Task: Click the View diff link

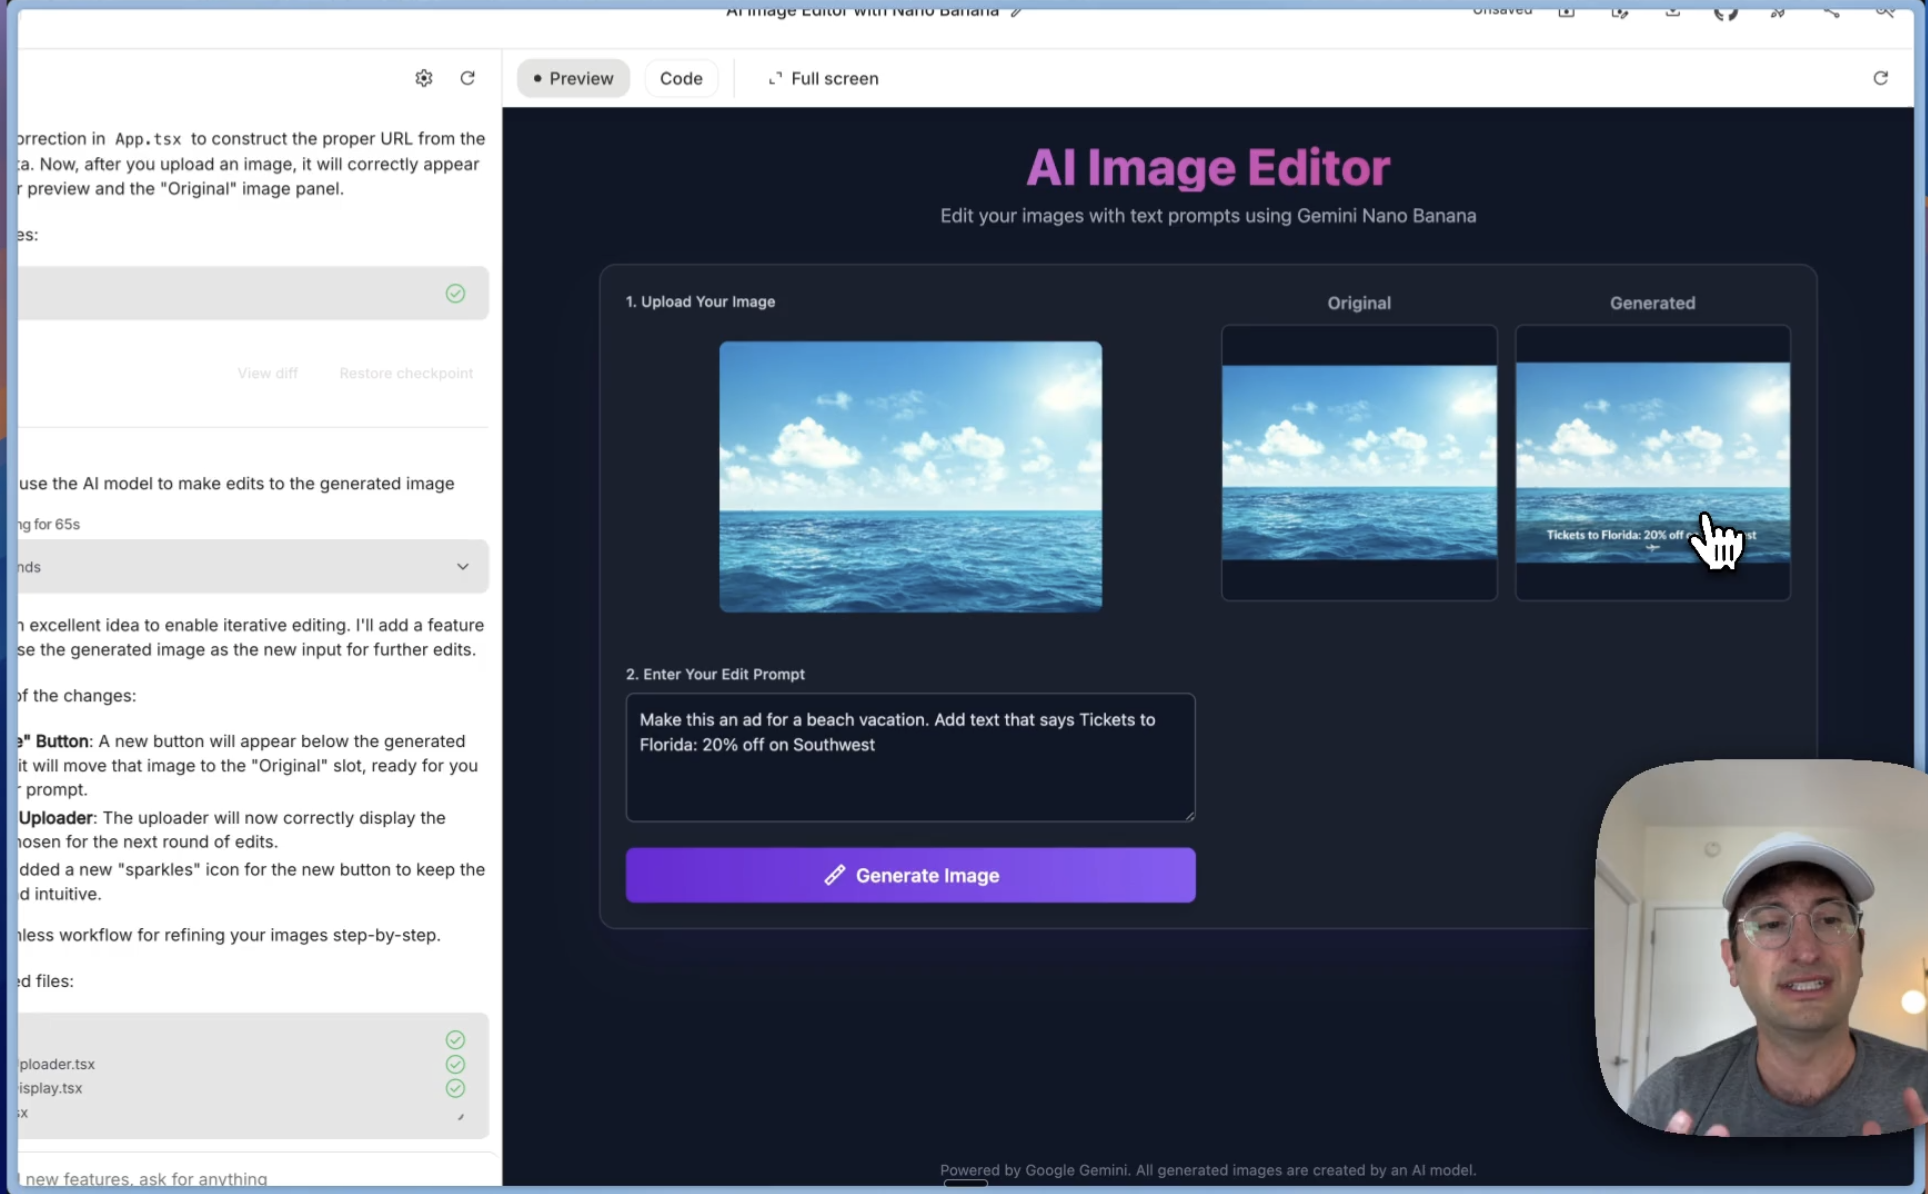Action: click(x=267, y=373)
